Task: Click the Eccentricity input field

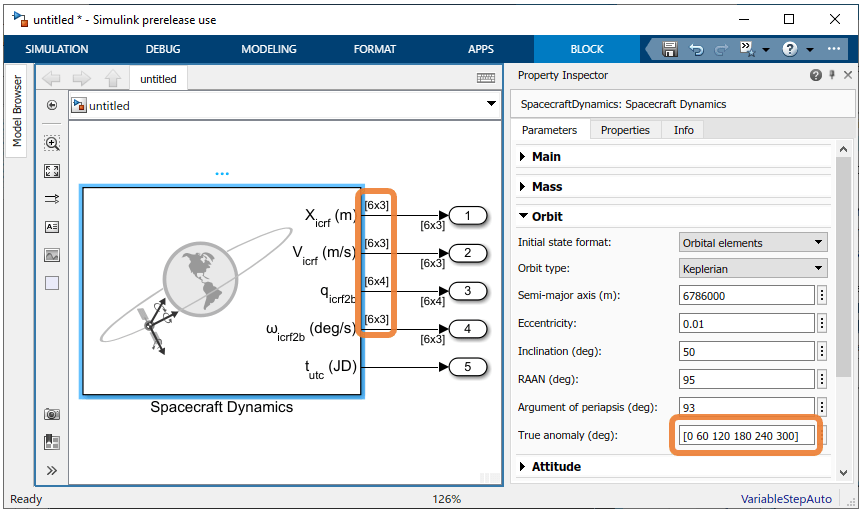Action: click(746, 324)
